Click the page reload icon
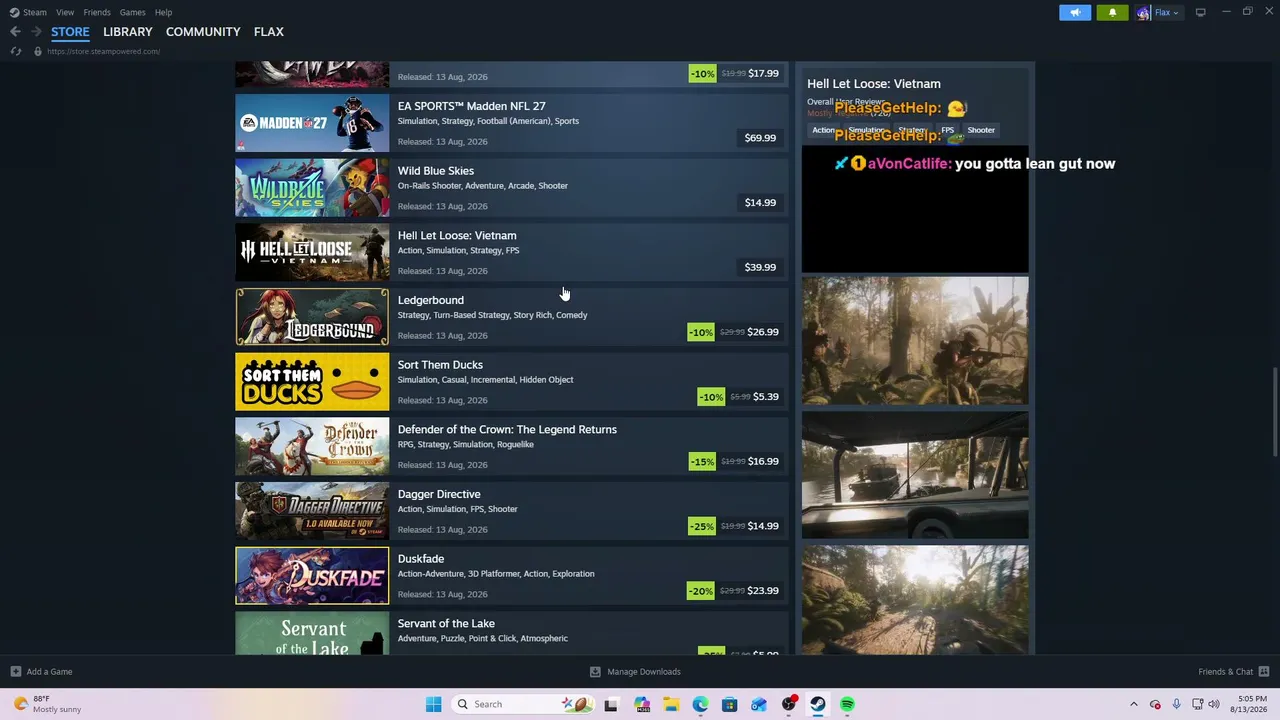1280x720 pixels. pos(16,51)
